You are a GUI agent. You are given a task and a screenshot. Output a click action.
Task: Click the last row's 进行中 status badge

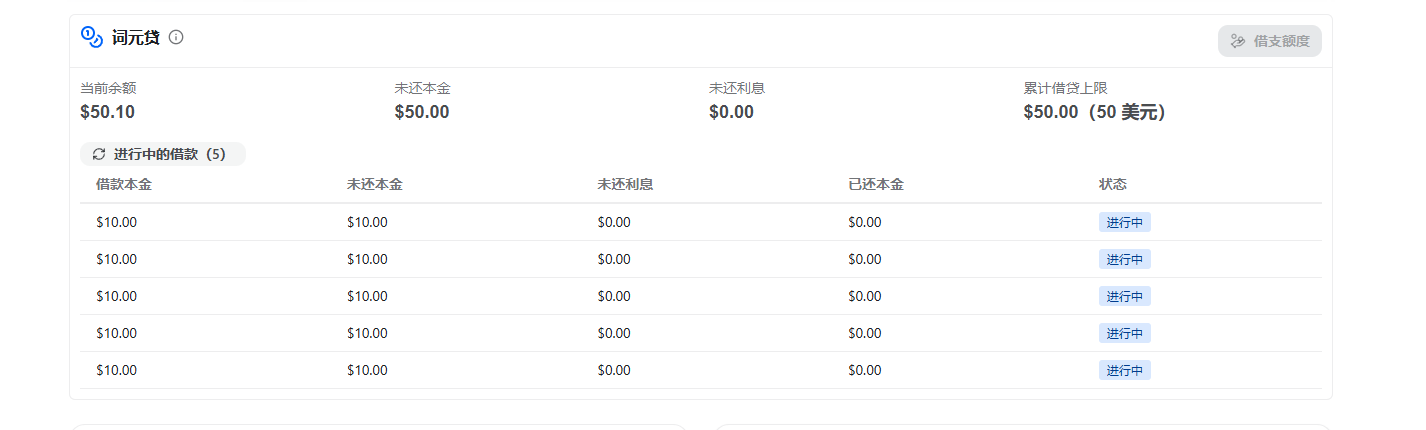click(x=1125, y=370)
